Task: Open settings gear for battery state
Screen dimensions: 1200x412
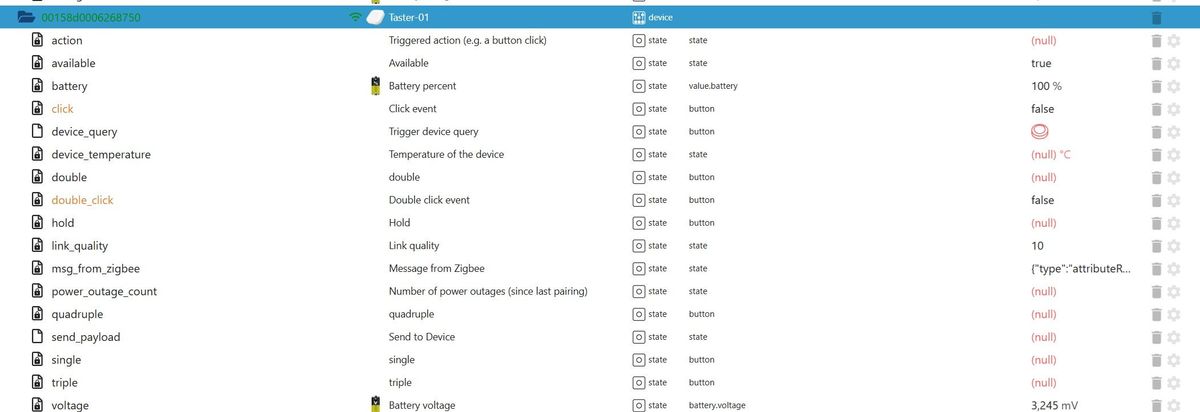Action: tap(1174, 86)
